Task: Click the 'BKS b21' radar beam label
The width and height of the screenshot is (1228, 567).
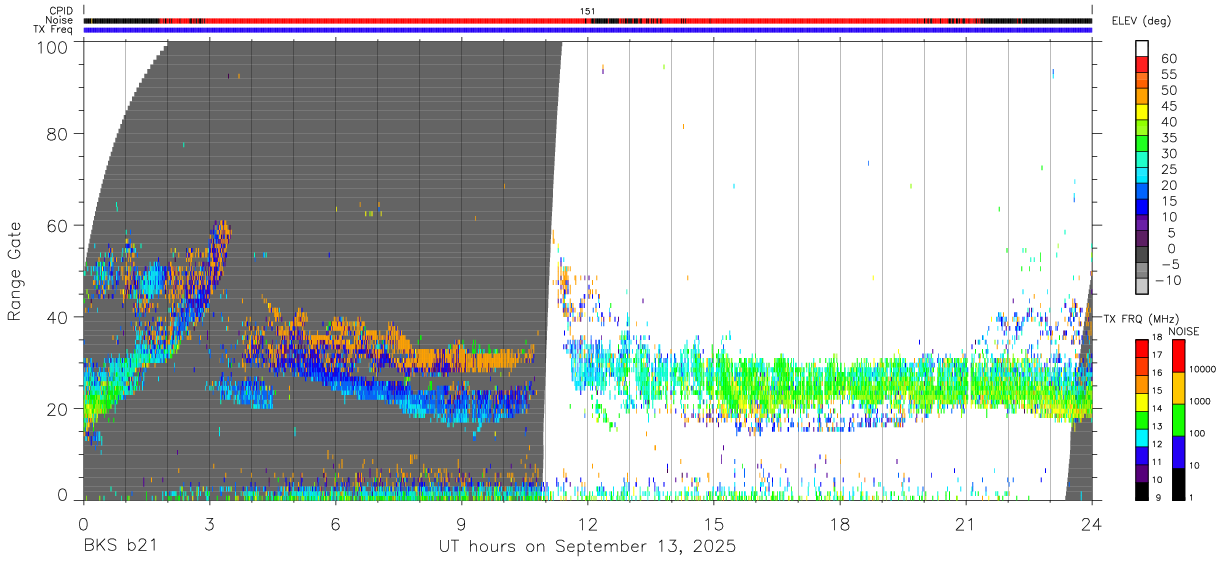Action: [119, 546]
